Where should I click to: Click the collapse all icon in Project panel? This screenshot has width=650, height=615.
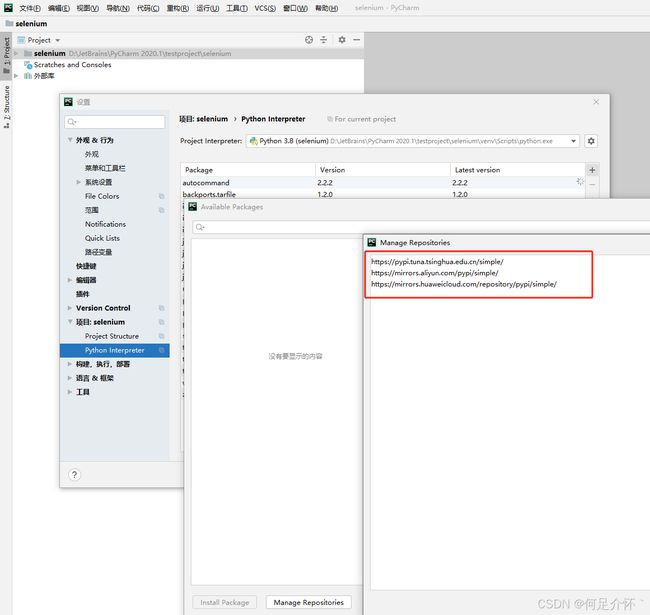[x=324, y=40]
